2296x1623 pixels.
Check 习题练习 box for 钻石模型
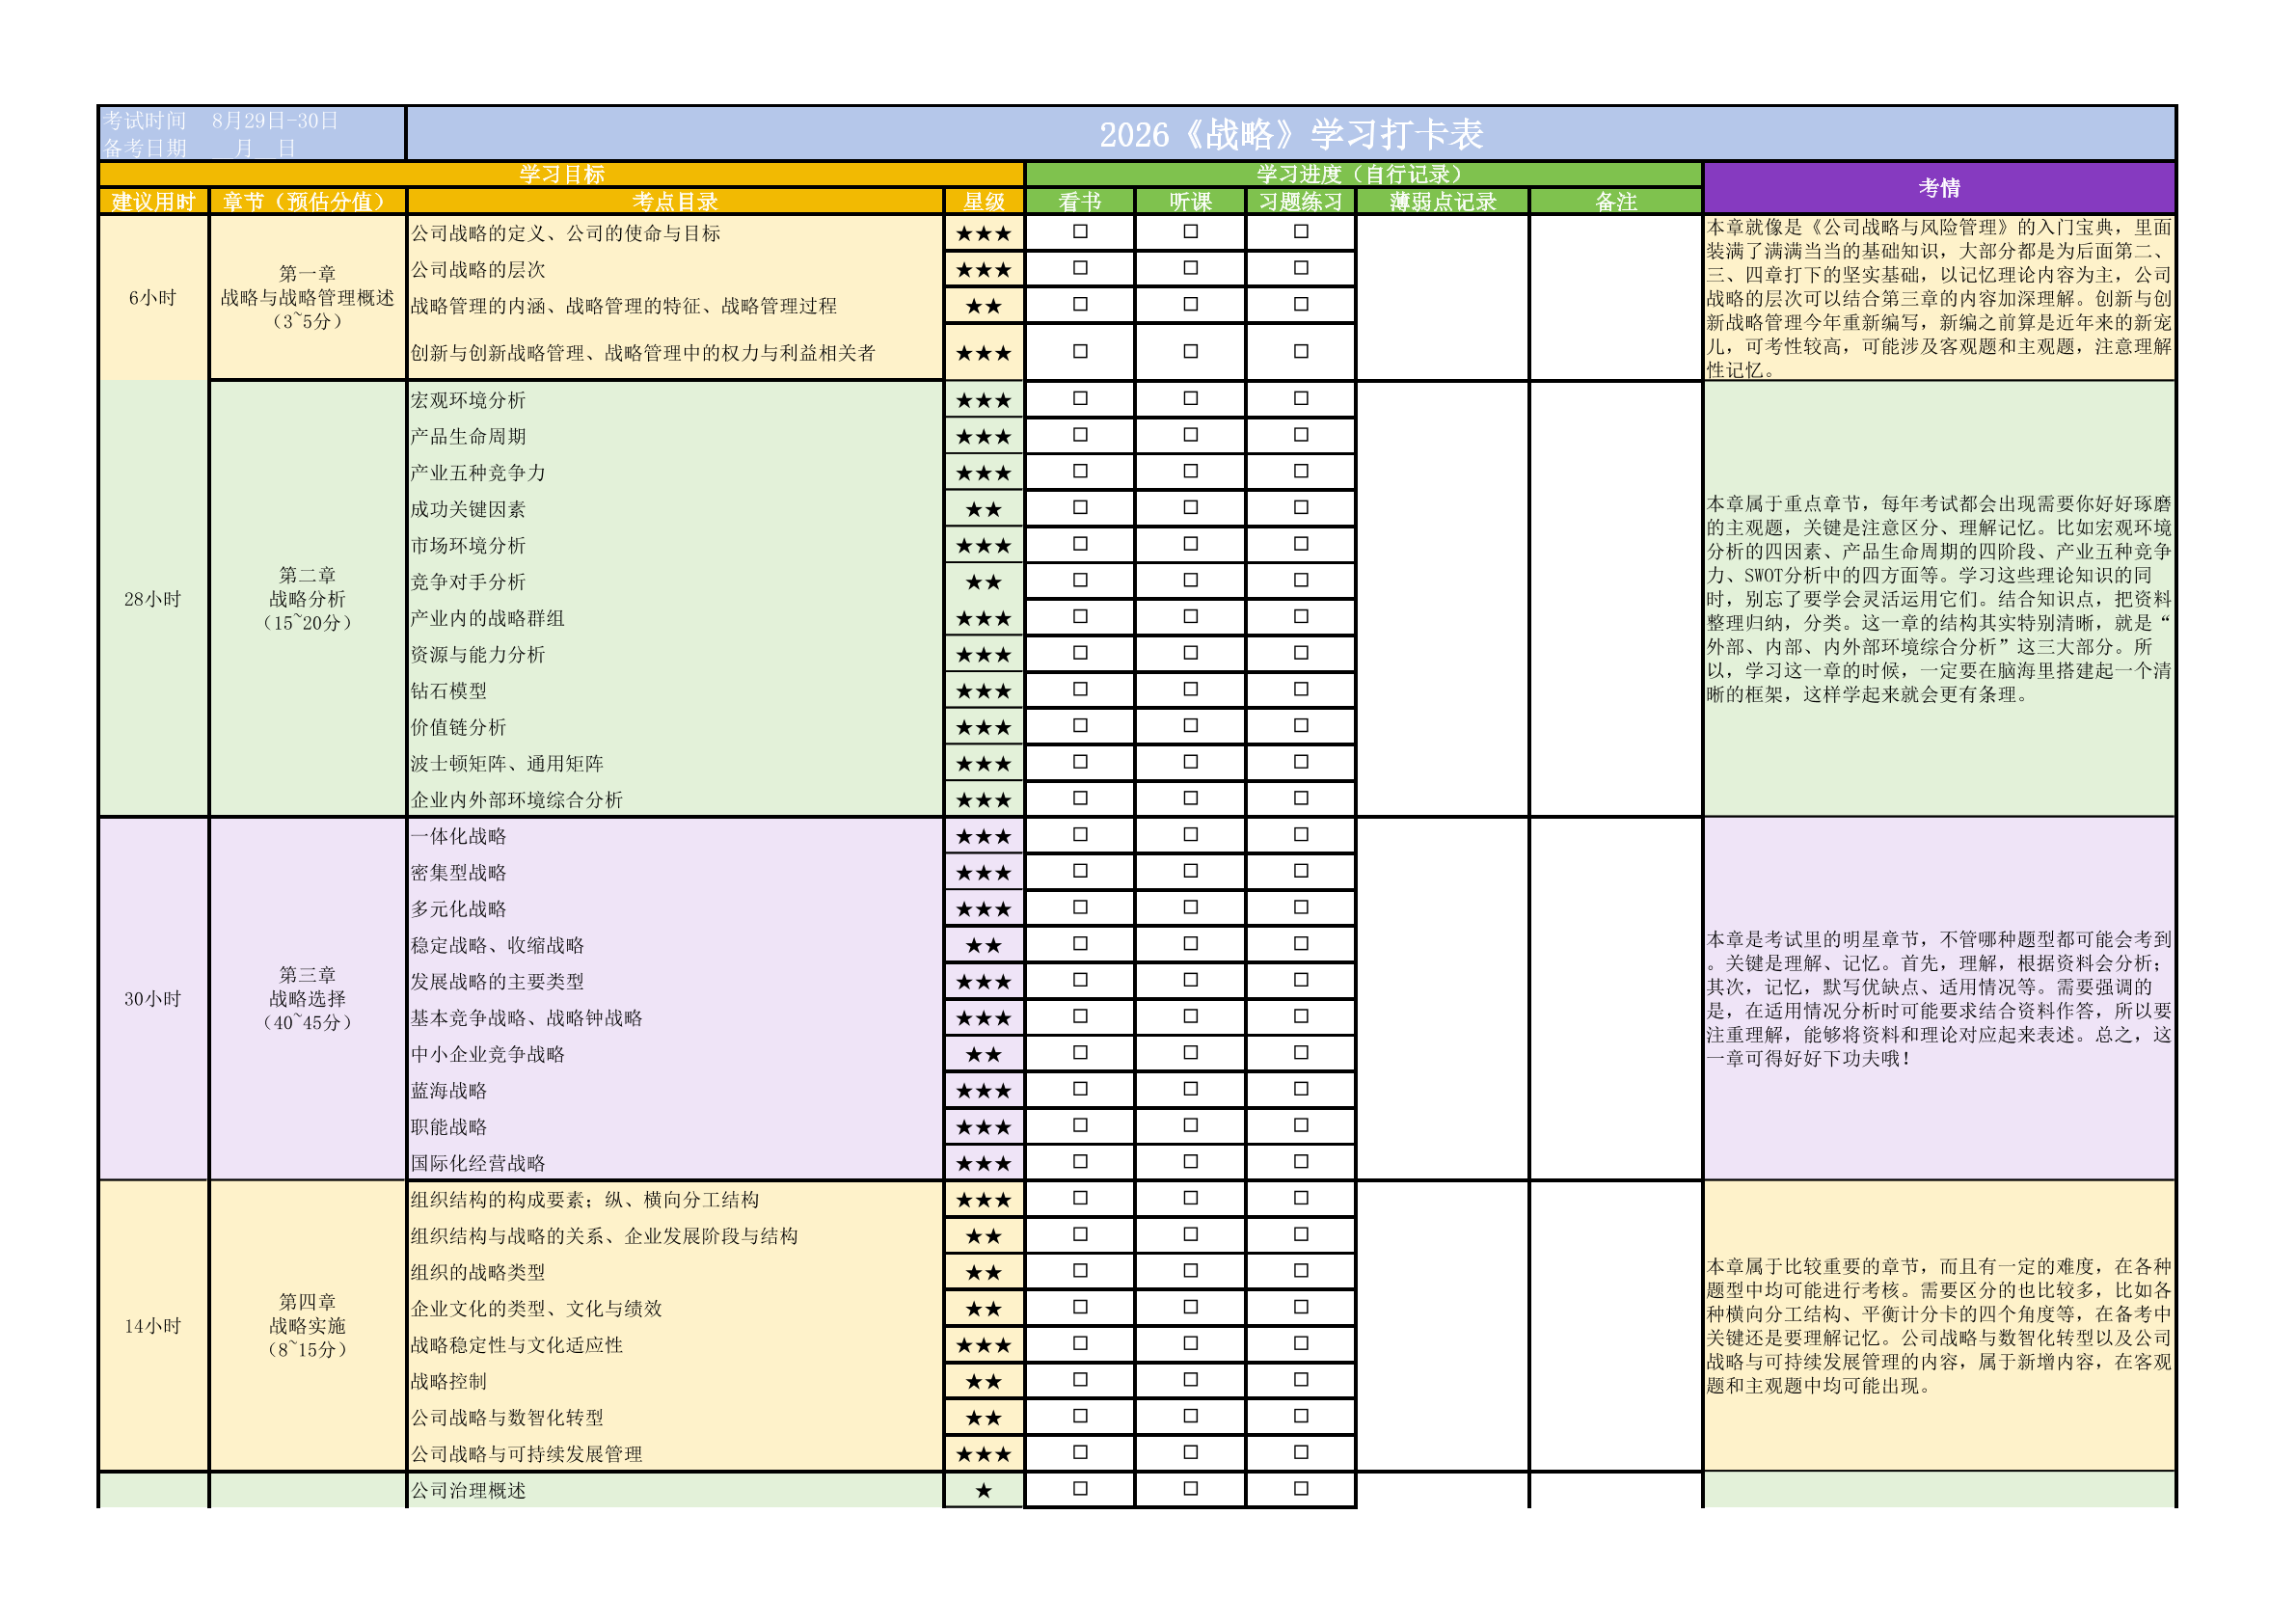click(x=1300, y=689)
